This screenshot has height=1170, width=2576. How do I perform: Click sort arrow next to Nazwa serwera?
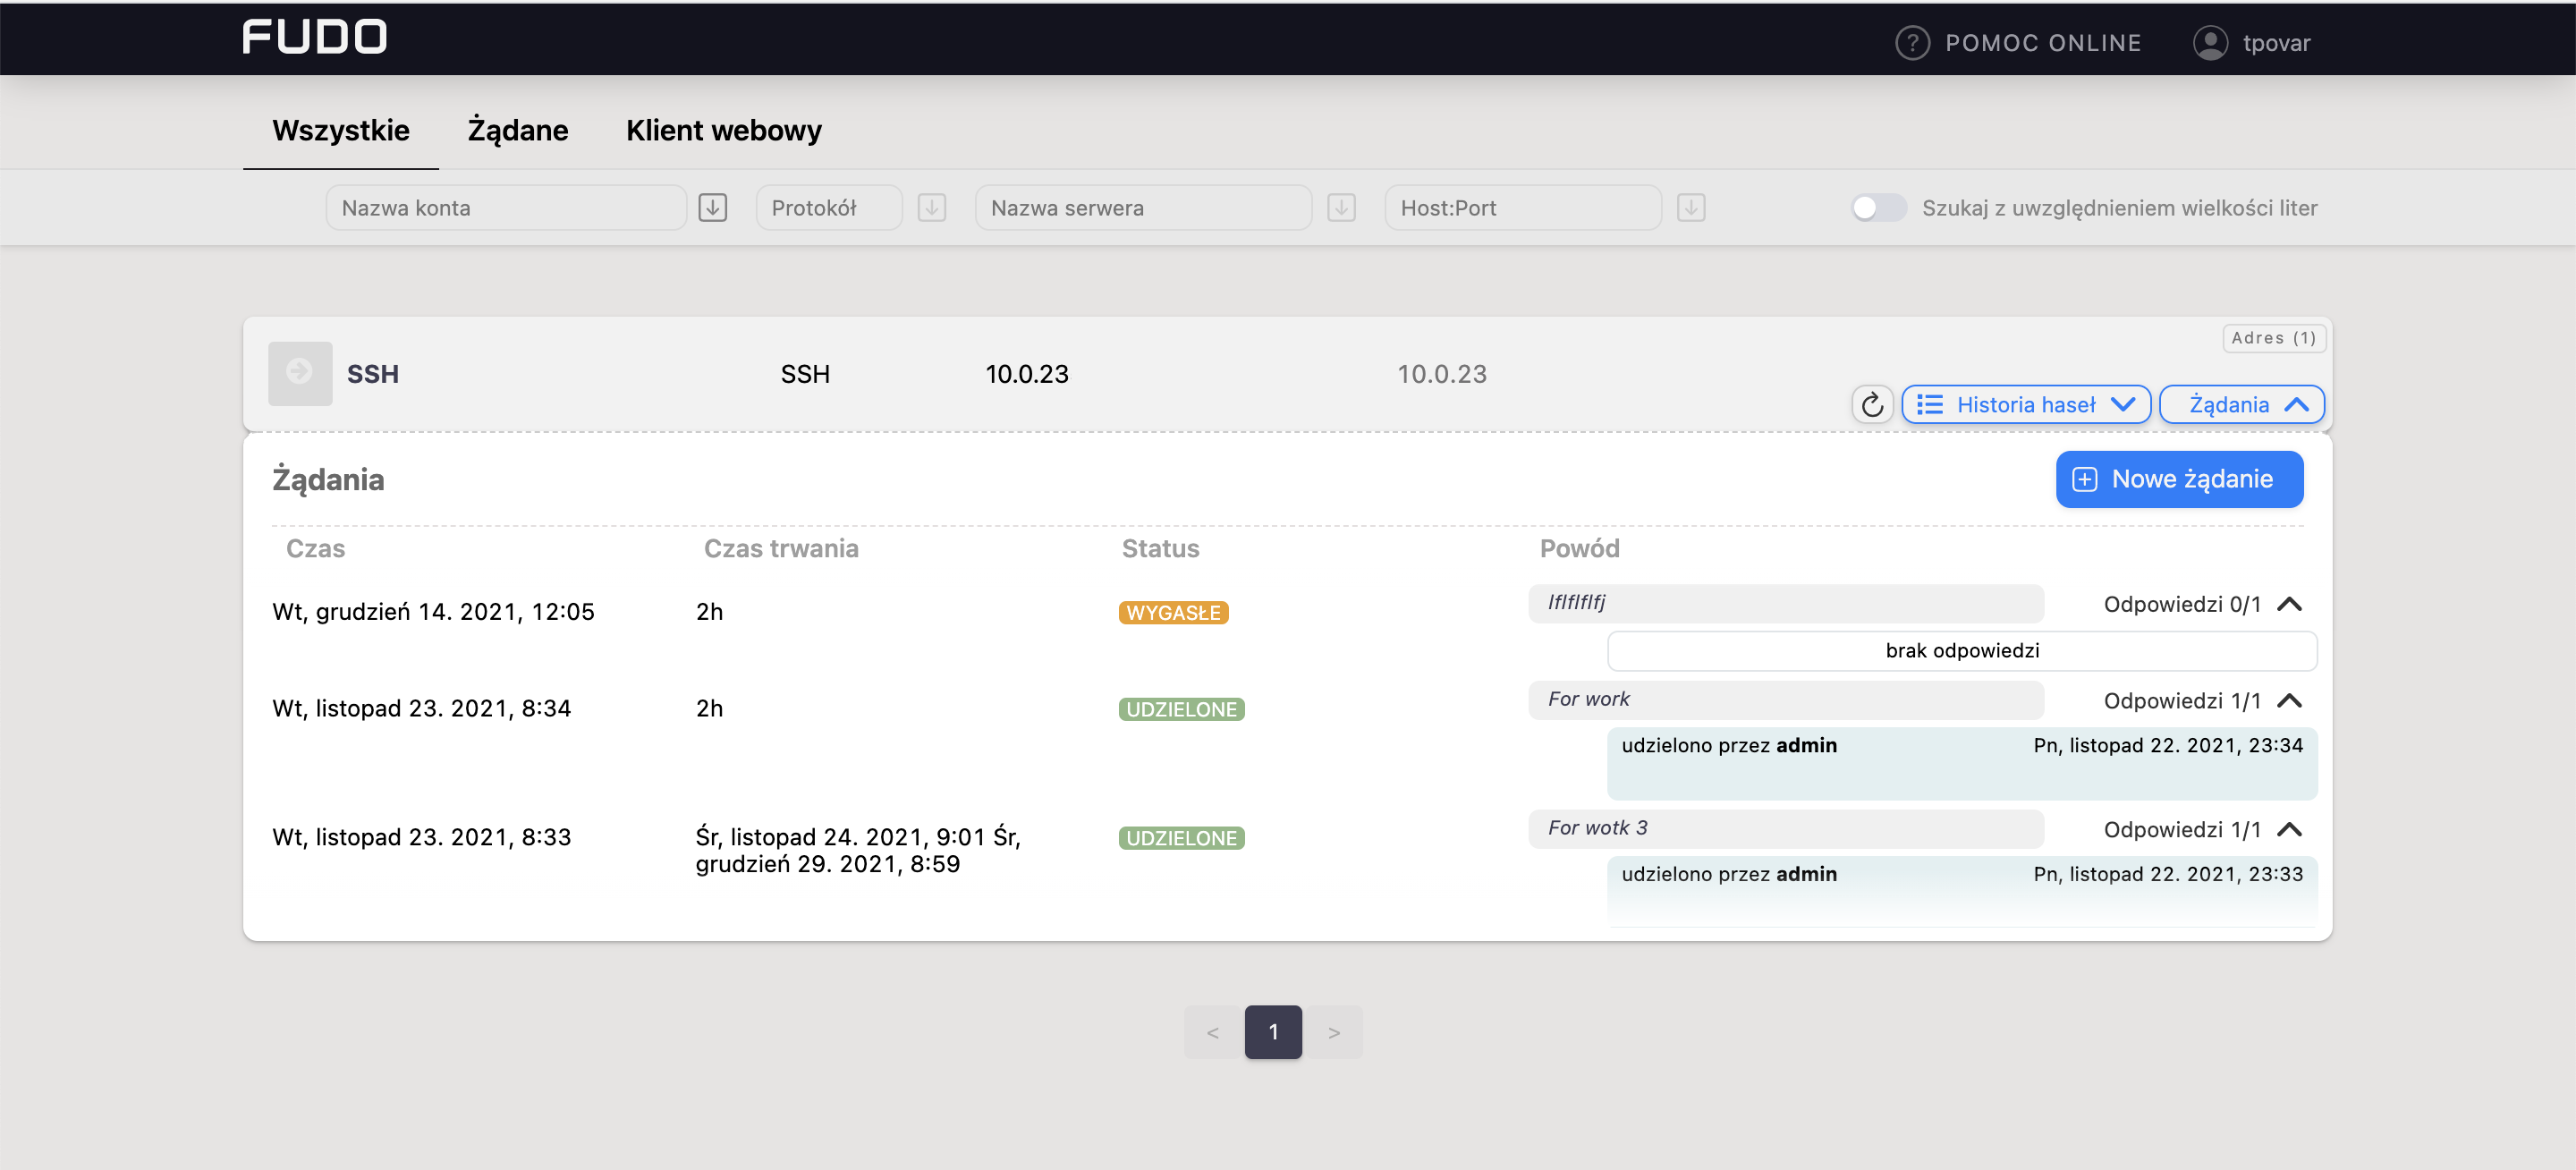pos(1340,208)
